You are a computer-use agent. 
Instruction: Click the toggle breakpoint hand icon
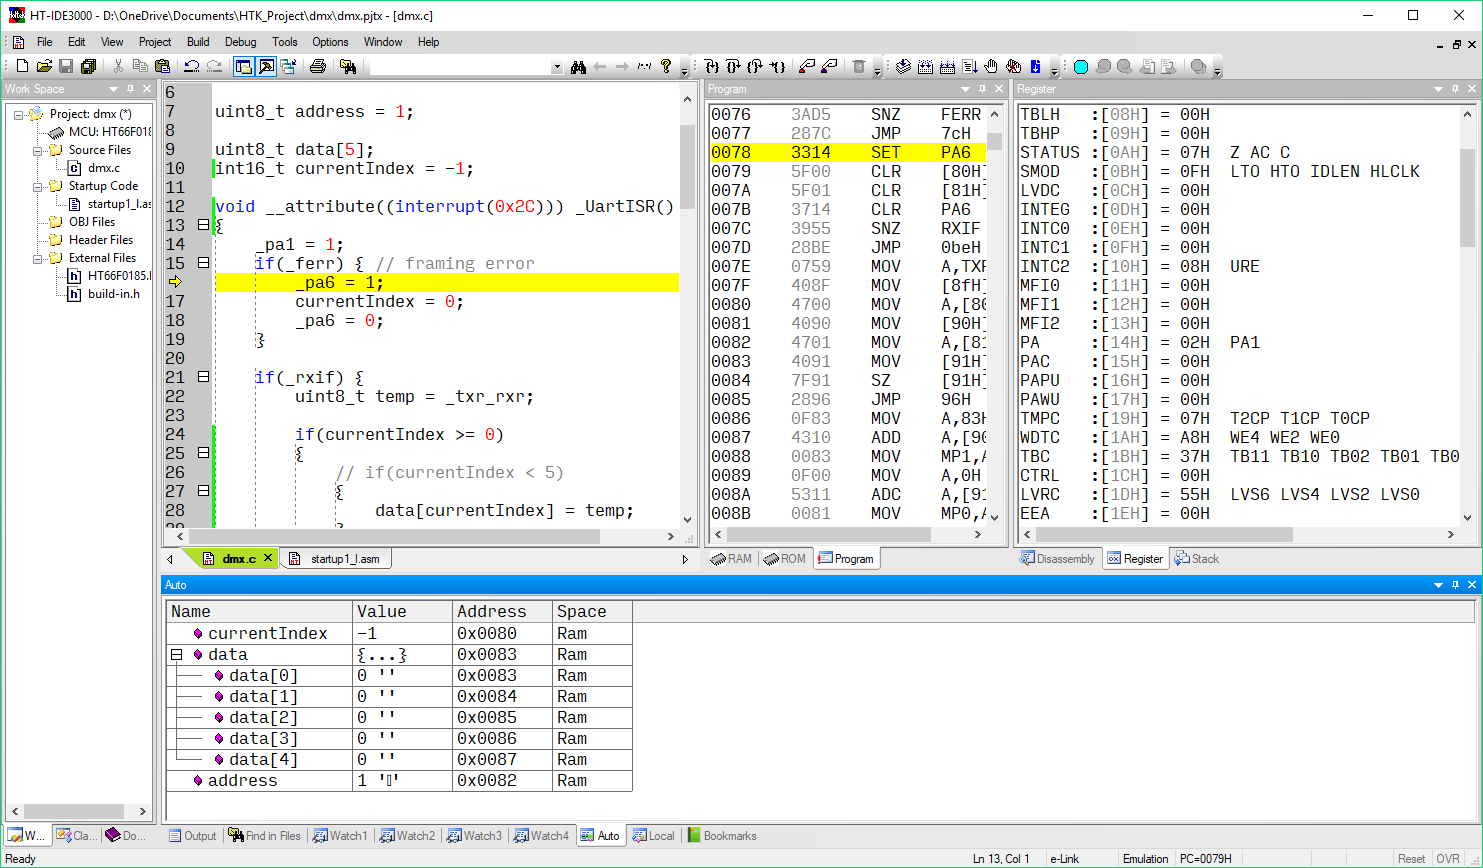(x=991, y=67)
